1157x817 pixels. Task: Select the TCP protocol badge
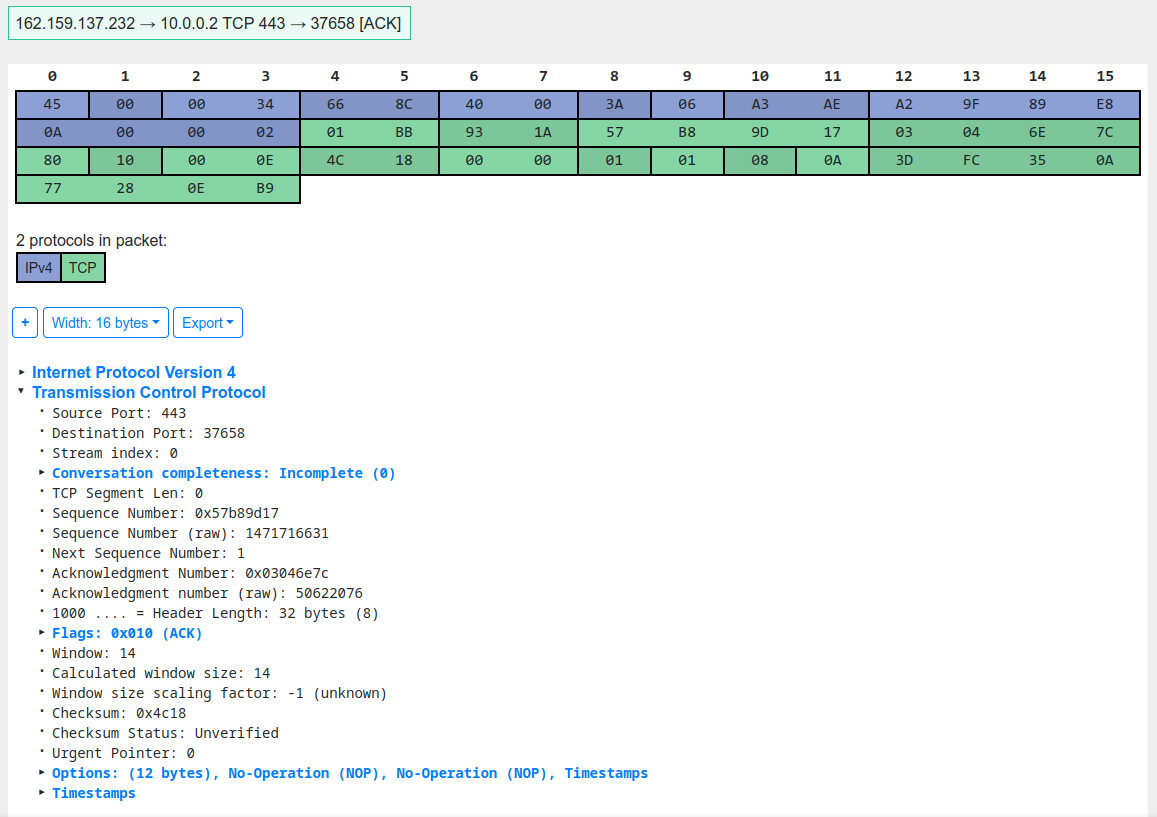[83, 267]
